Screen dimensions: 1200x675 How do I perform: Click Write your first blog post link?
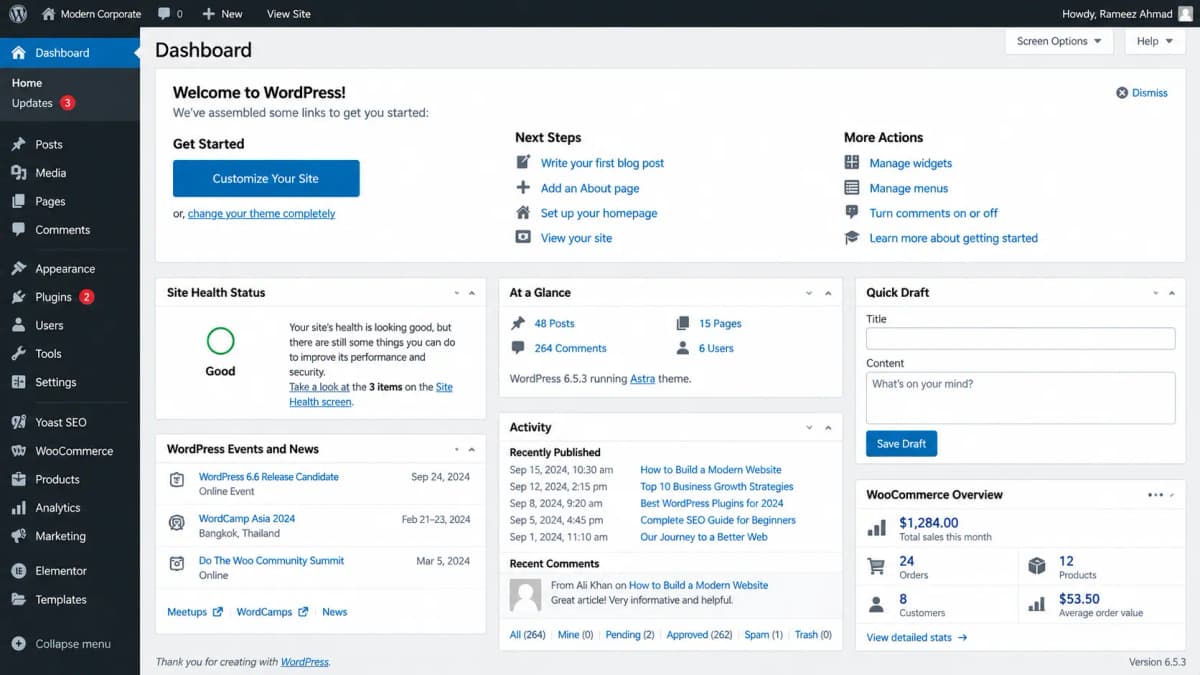pos(602,162)
